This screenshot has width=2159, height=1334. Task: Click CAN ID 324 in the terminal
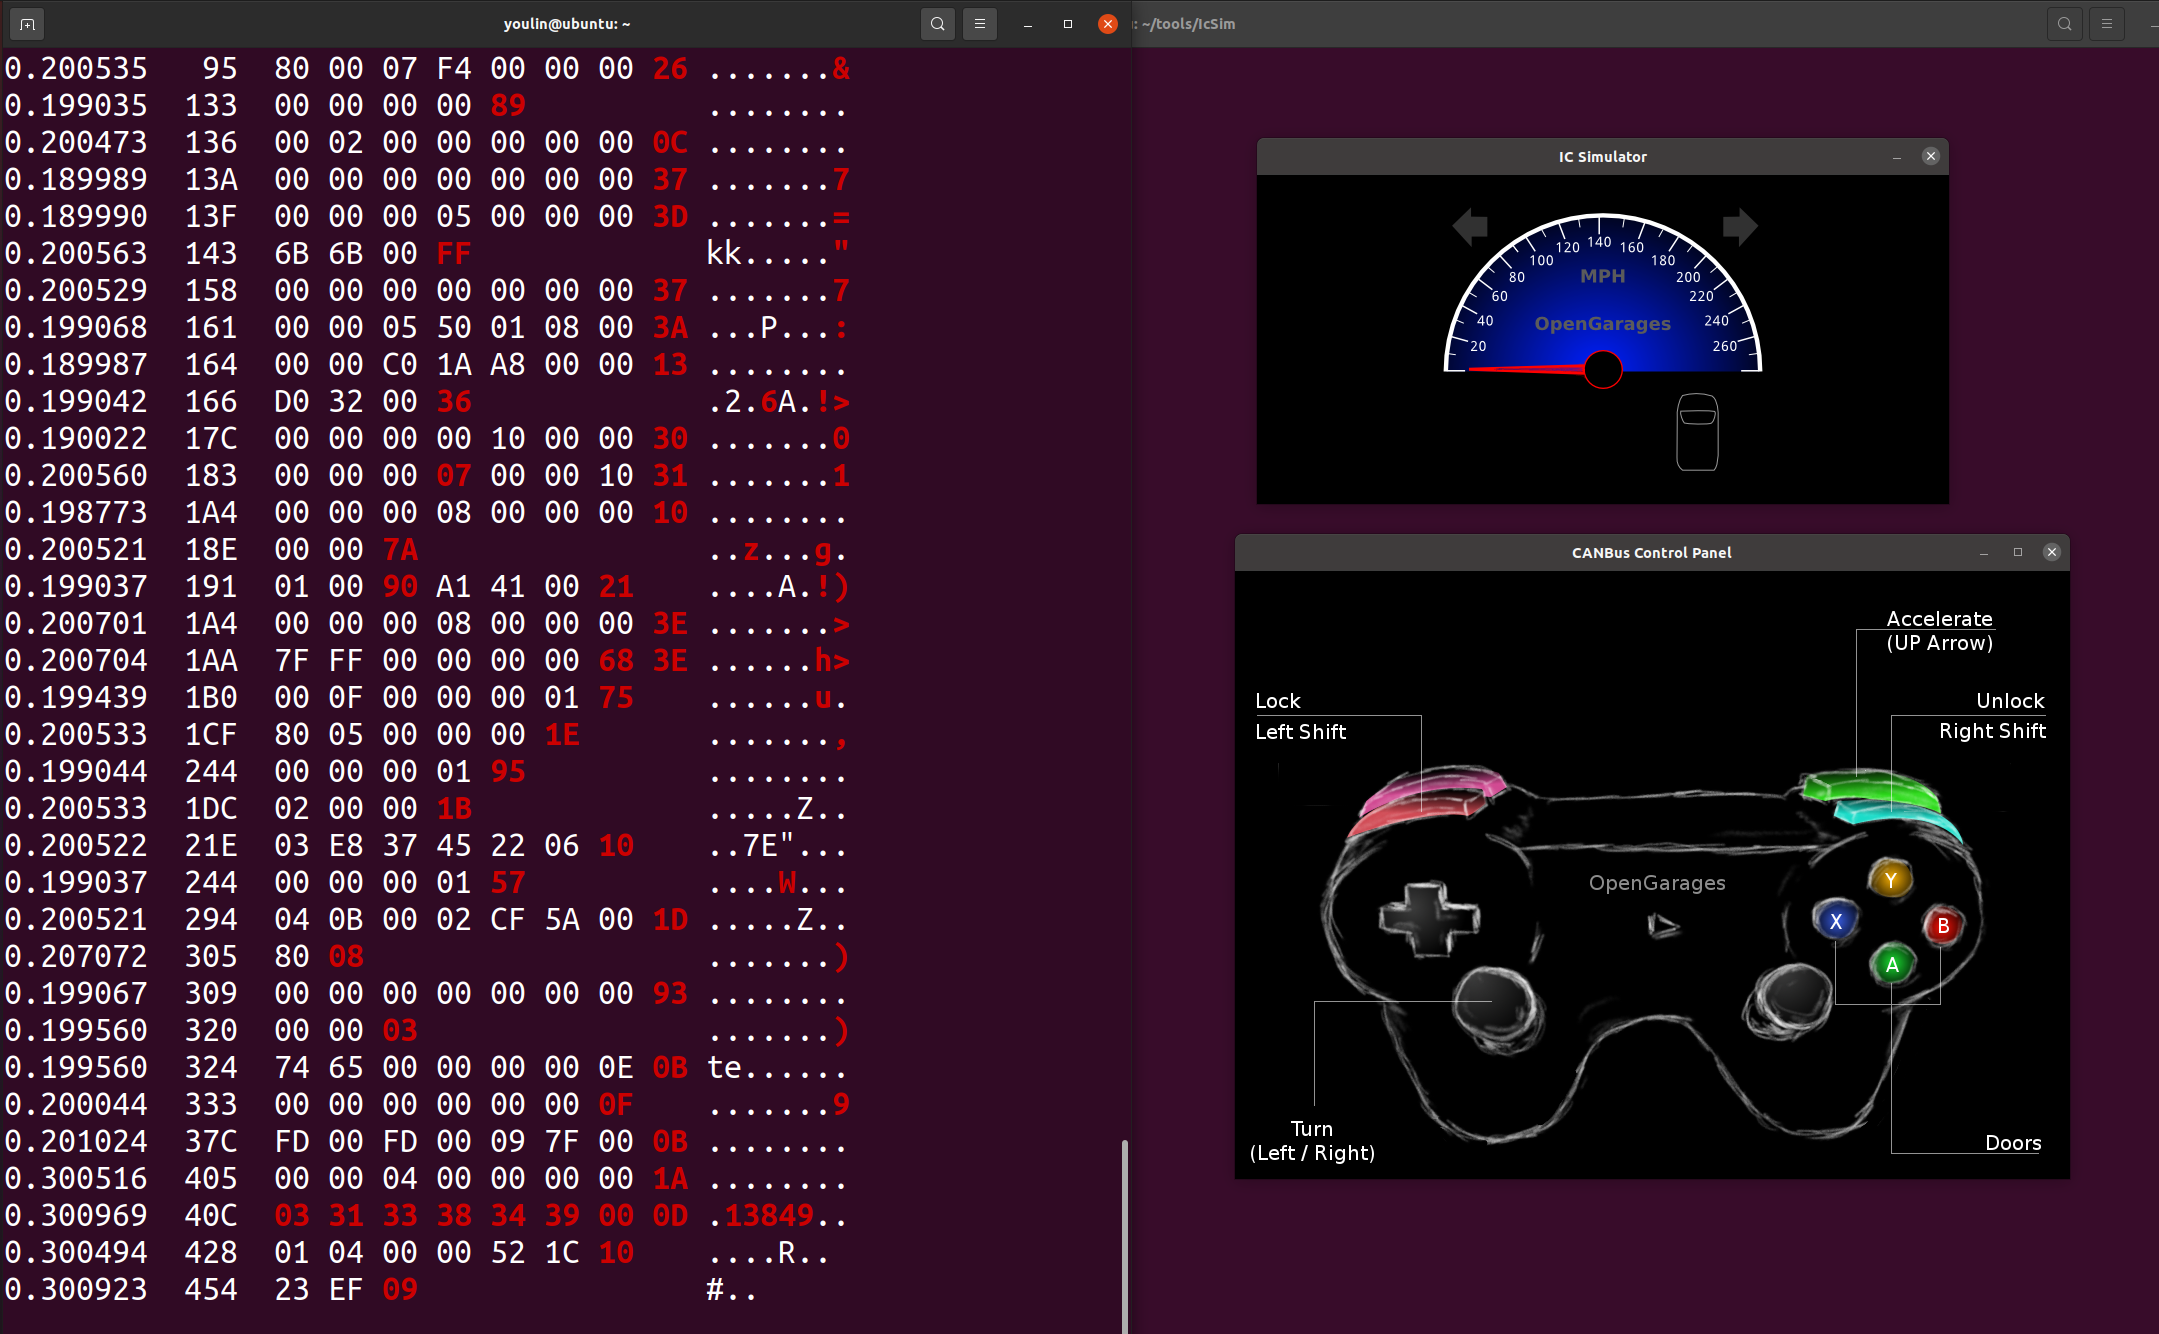(211, 1067)
